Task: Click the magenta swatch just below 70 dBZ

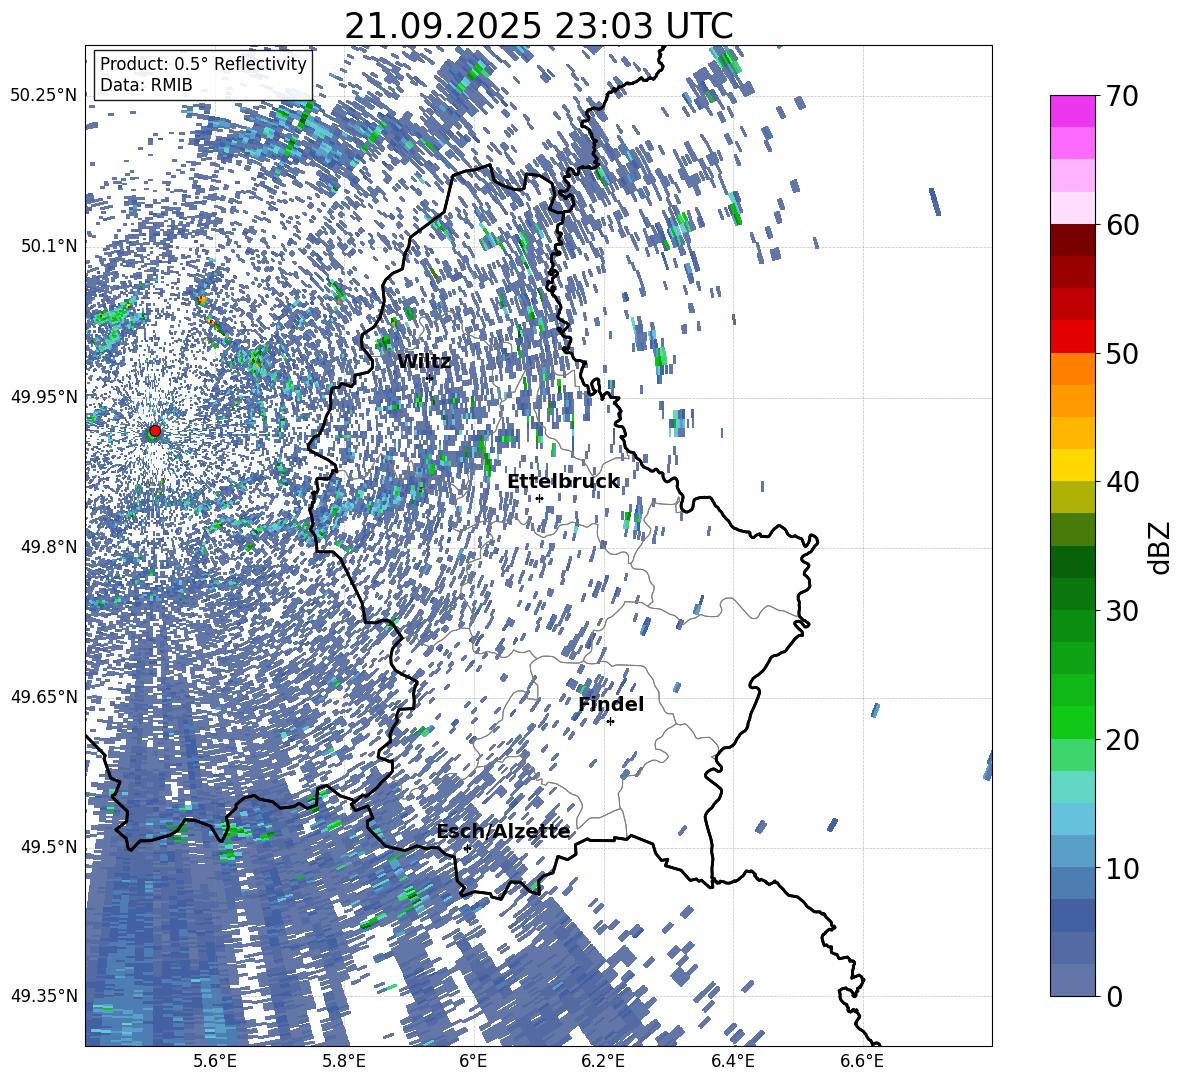Action: (x=1072, y=111)
